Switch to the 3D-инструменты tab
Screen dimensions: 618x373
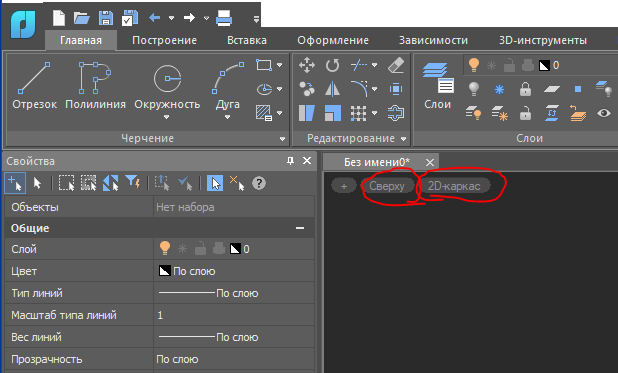(x=543, y=40)
